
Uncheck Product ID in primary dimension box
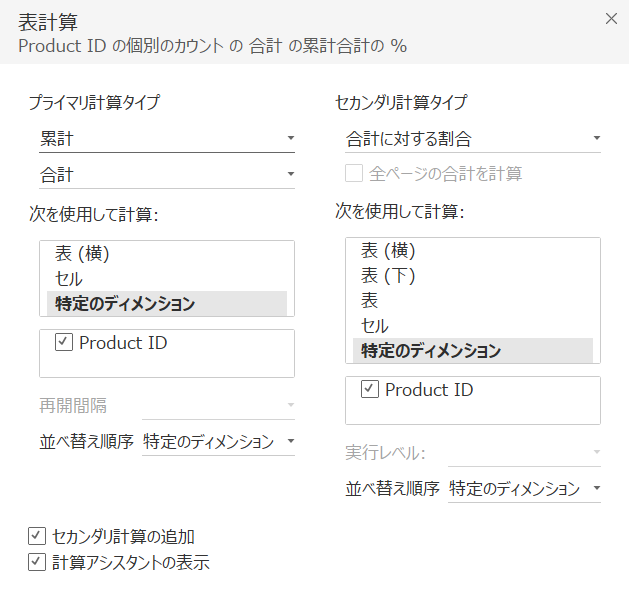click(64, 343)
